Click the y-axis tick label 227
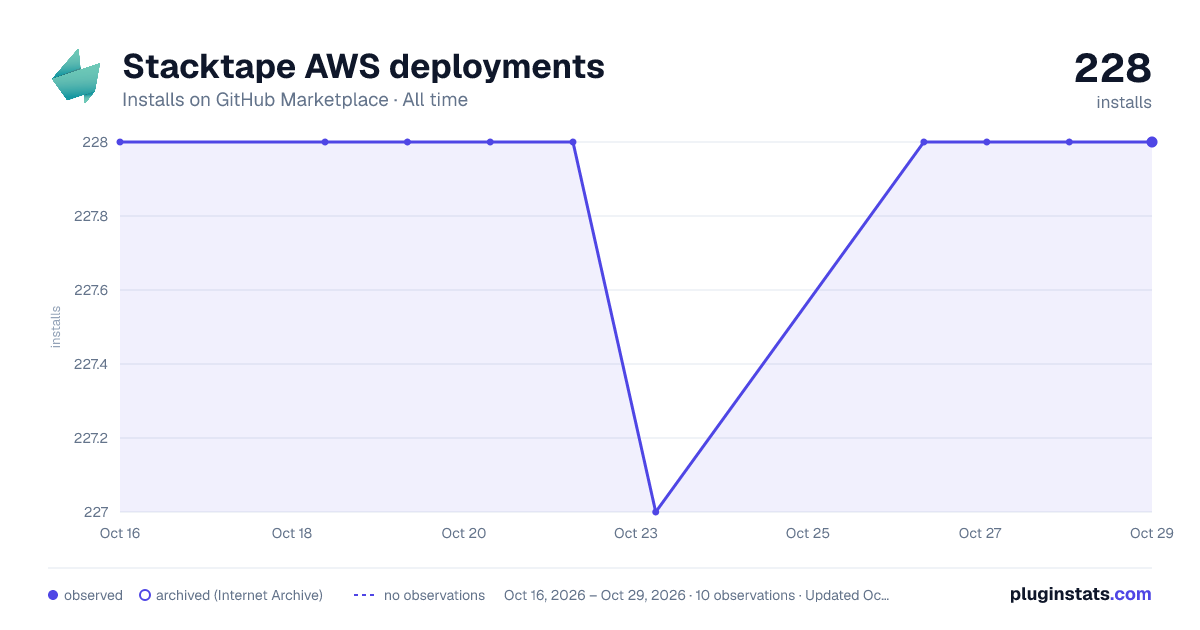The height and width of the screenshot is (630, 1200). 96,512
